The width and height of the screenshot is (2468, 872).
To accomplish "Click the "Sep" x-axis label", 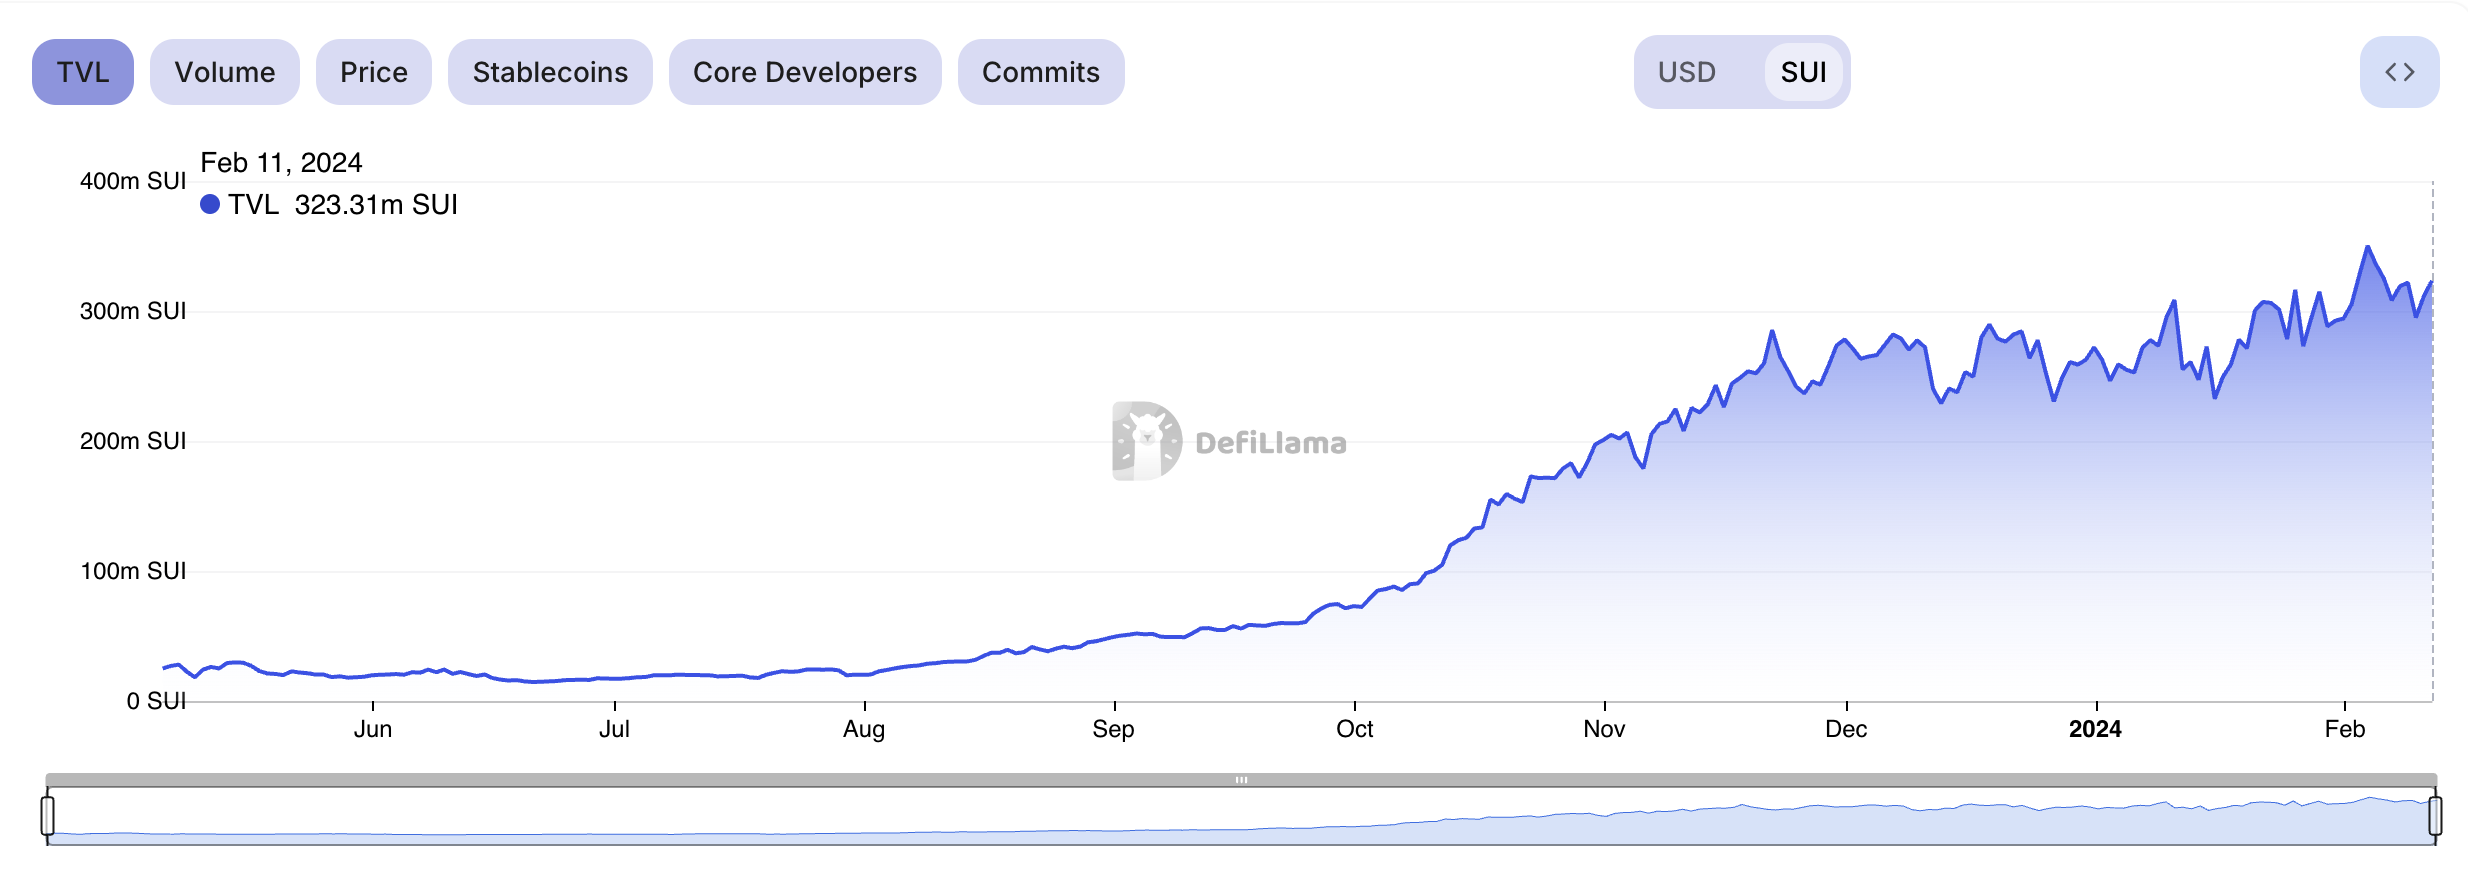I will [1113, 729].
